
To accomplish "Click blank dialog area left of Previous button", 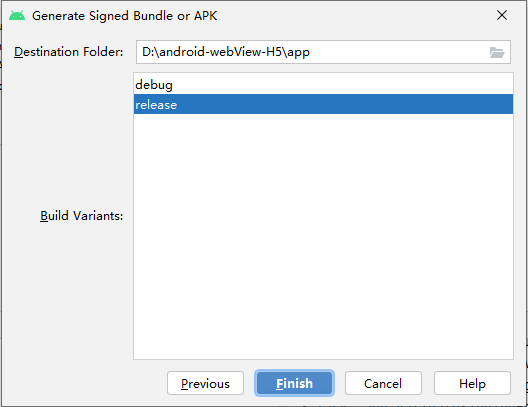I will pos(84,383).
